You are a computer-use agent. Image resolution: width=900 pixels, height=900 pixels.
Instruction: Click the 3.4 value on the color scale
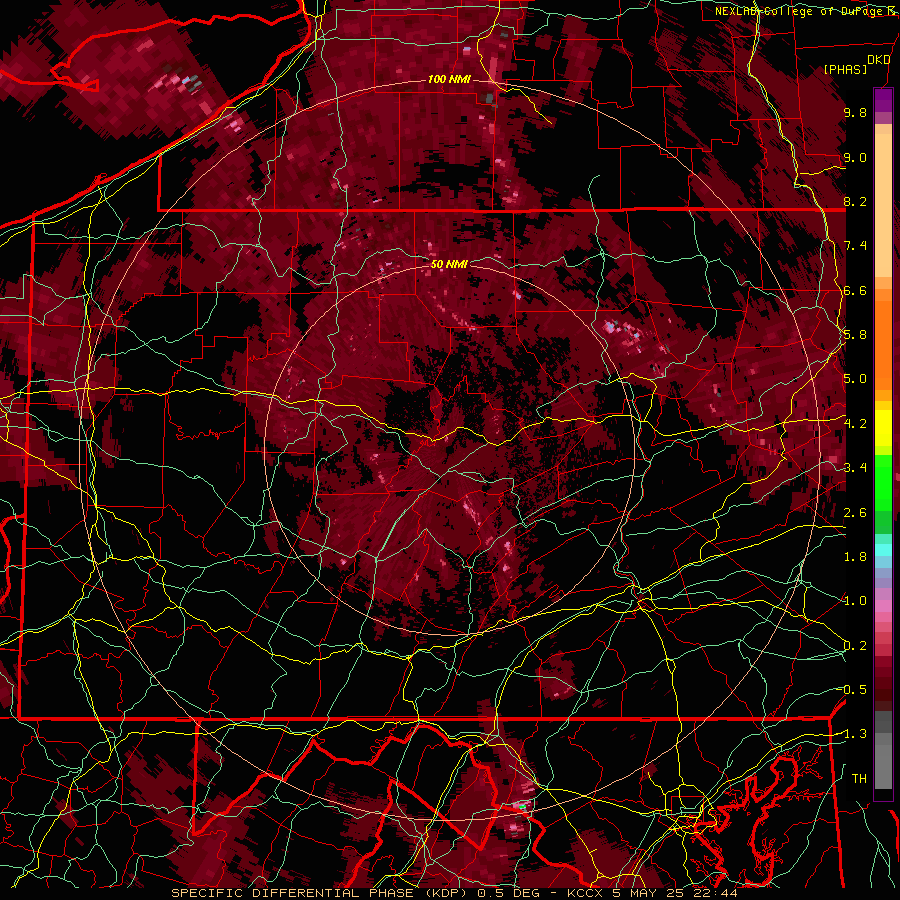pyautogui.click(x=855, y=468)
